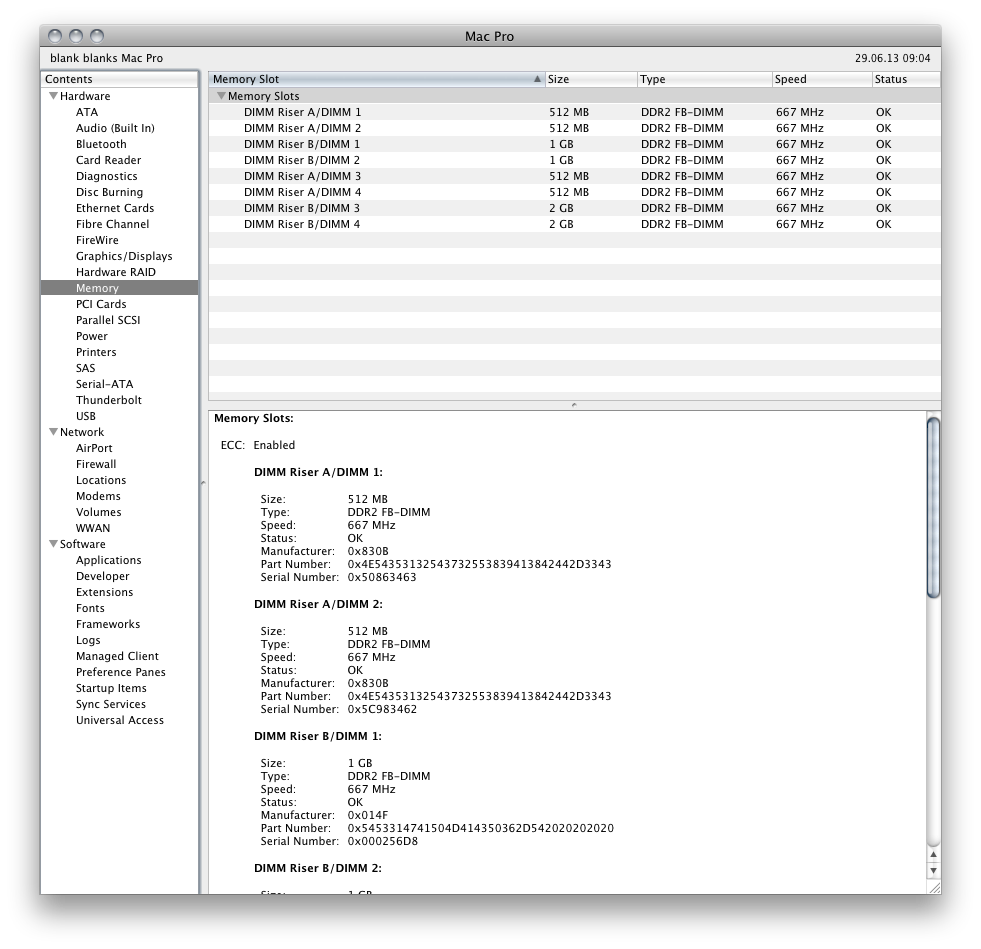
Task: Open Extensions section
Action: point(104,592)
